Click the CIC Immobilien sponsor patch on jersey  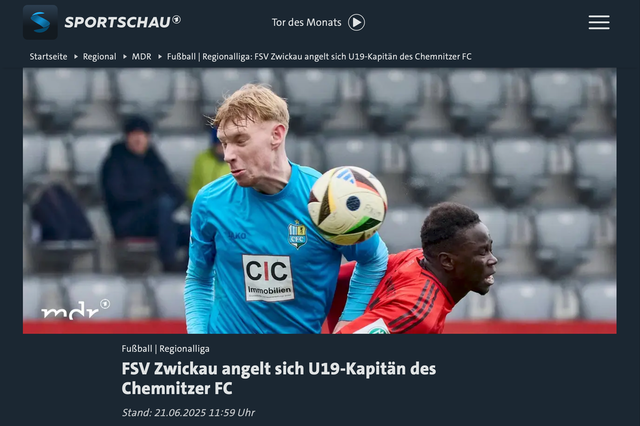tap(268, 278)
